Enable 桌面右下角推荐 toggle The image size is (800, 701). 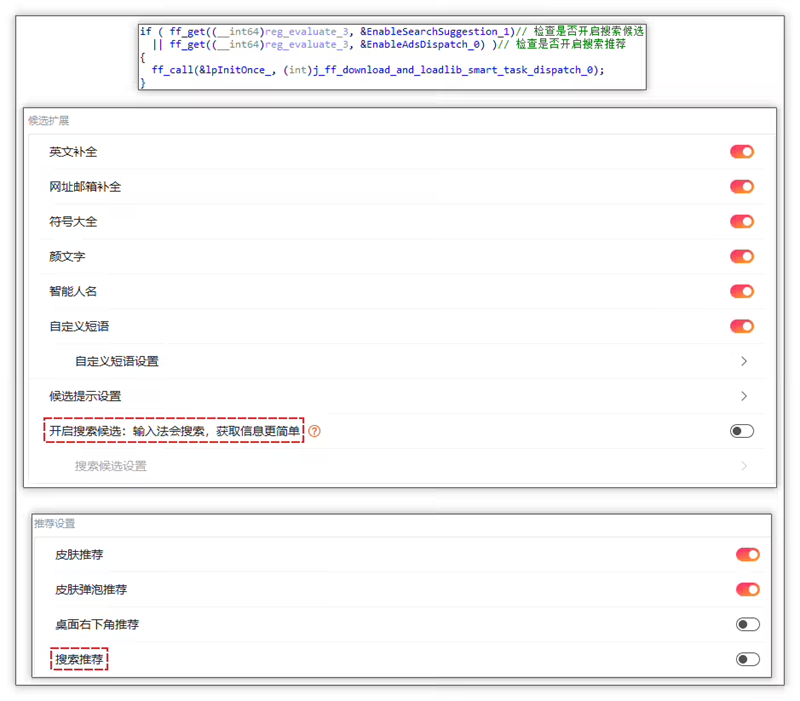pos(747,625)
